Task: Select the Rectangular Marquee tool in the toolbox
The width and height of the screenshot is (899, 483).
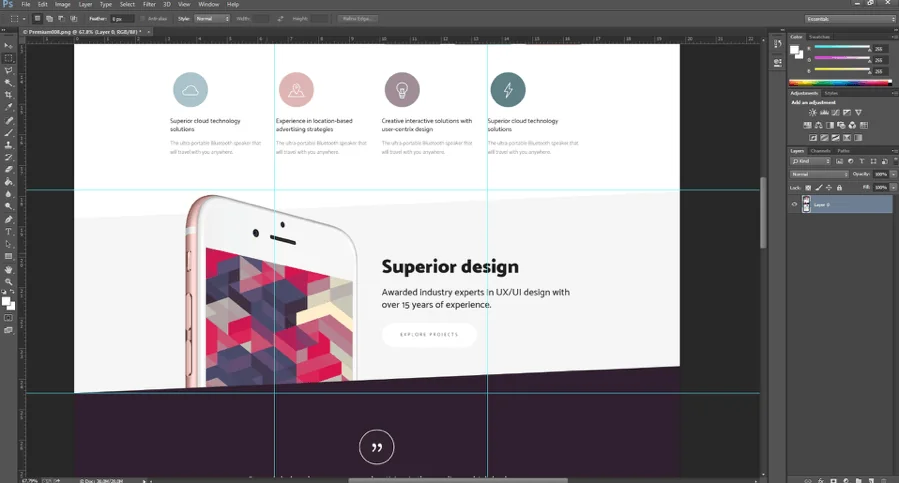Action: [x=9, y=58]
